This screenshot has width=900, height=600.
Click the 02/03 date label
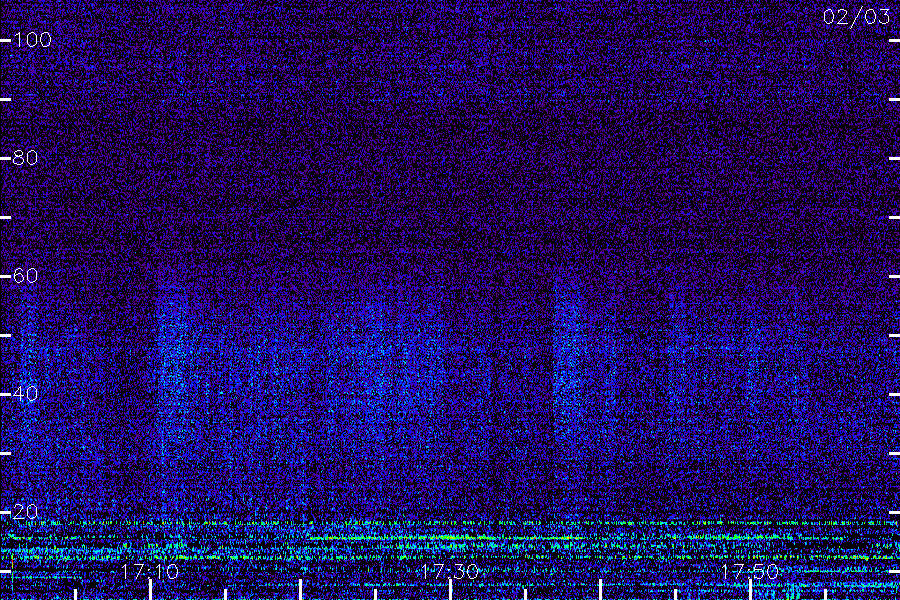coord(856,17)
